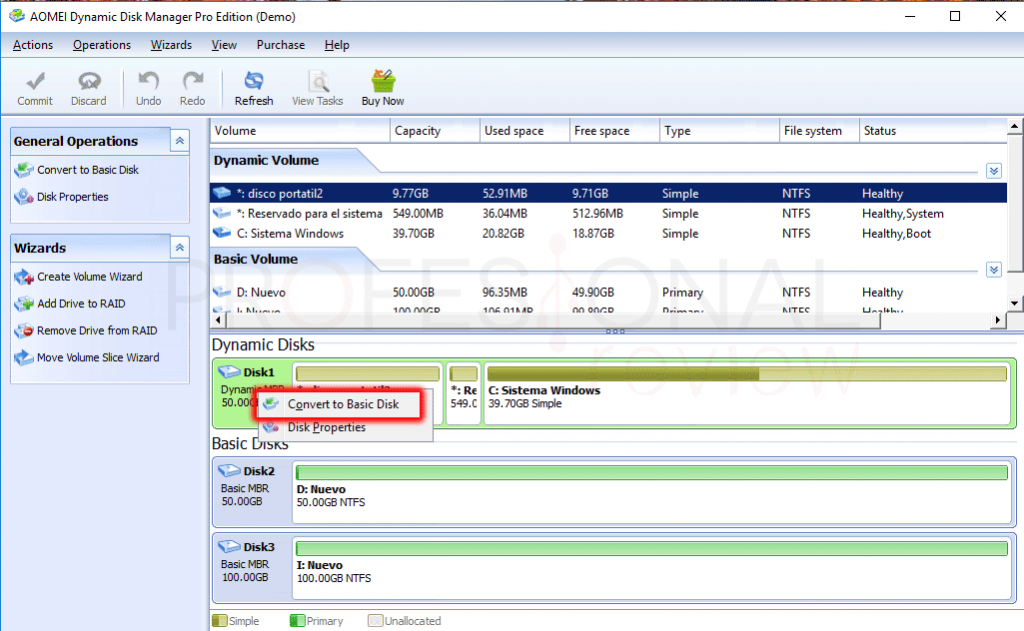
Task: Choose Convert to Basic Disk in context menu
Action: [343, 404]
